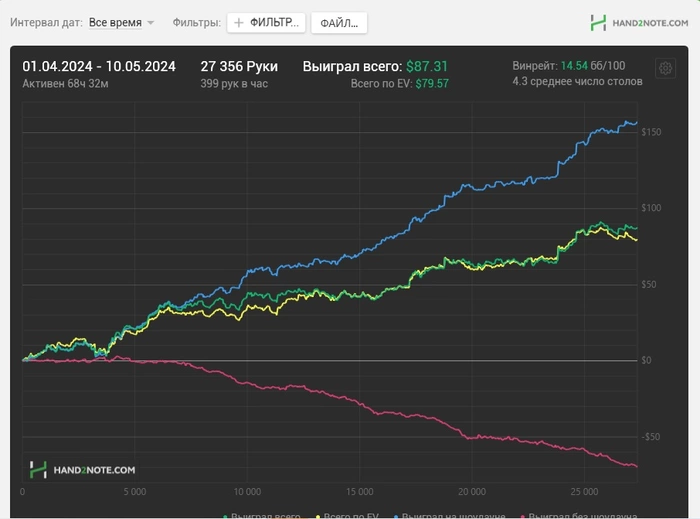
Task: Toggle 'Выиграл на шоудауне' legend entry
Action: 449,515
